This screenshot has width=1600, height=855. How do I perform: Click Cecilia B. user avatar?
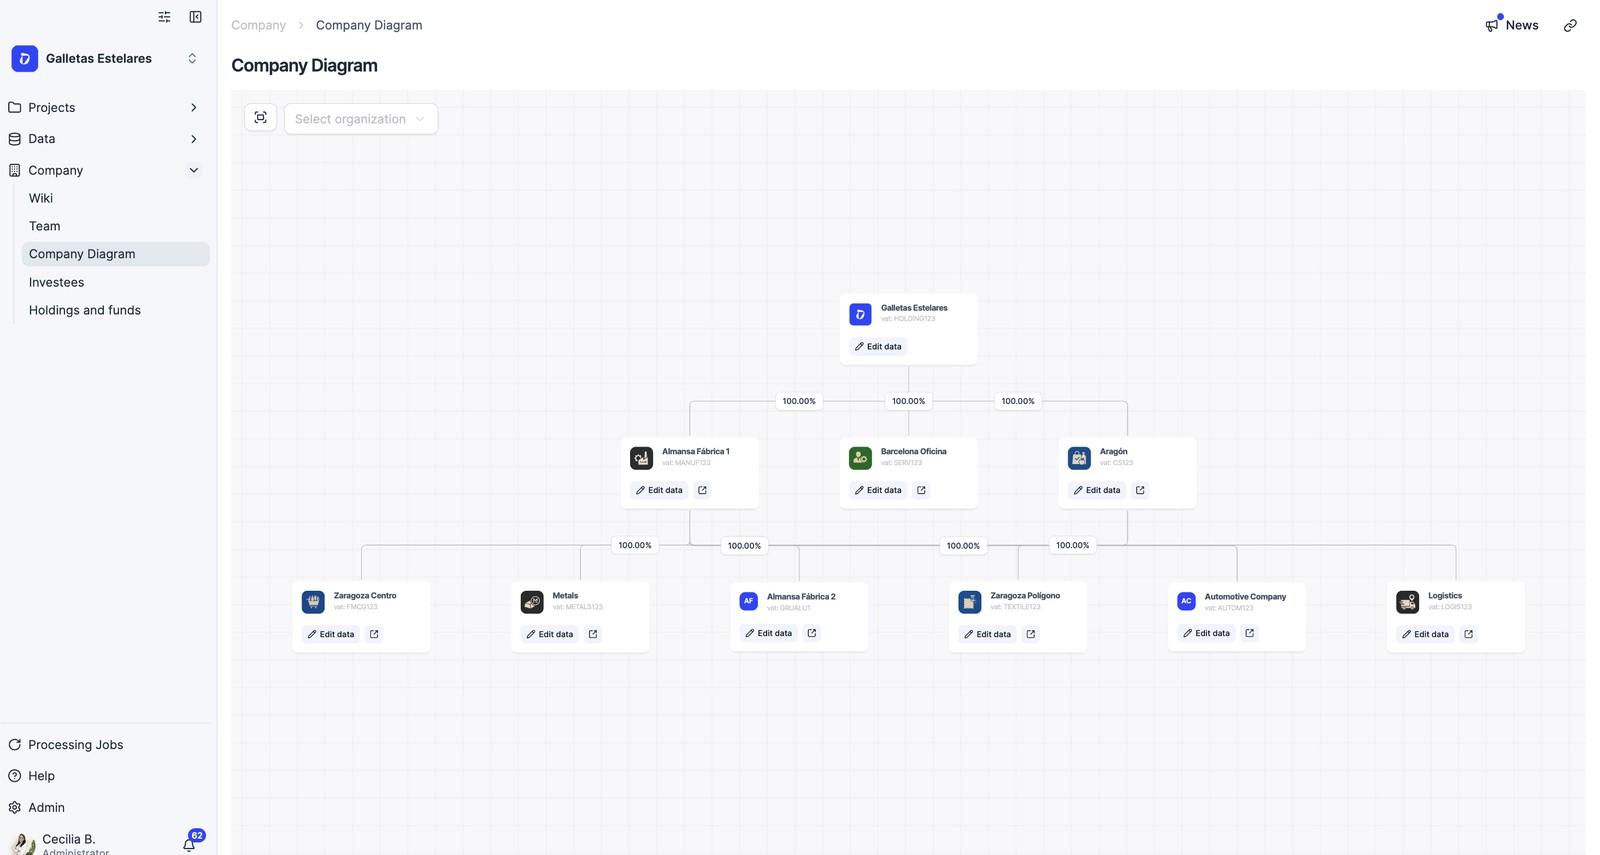(22, 844)
